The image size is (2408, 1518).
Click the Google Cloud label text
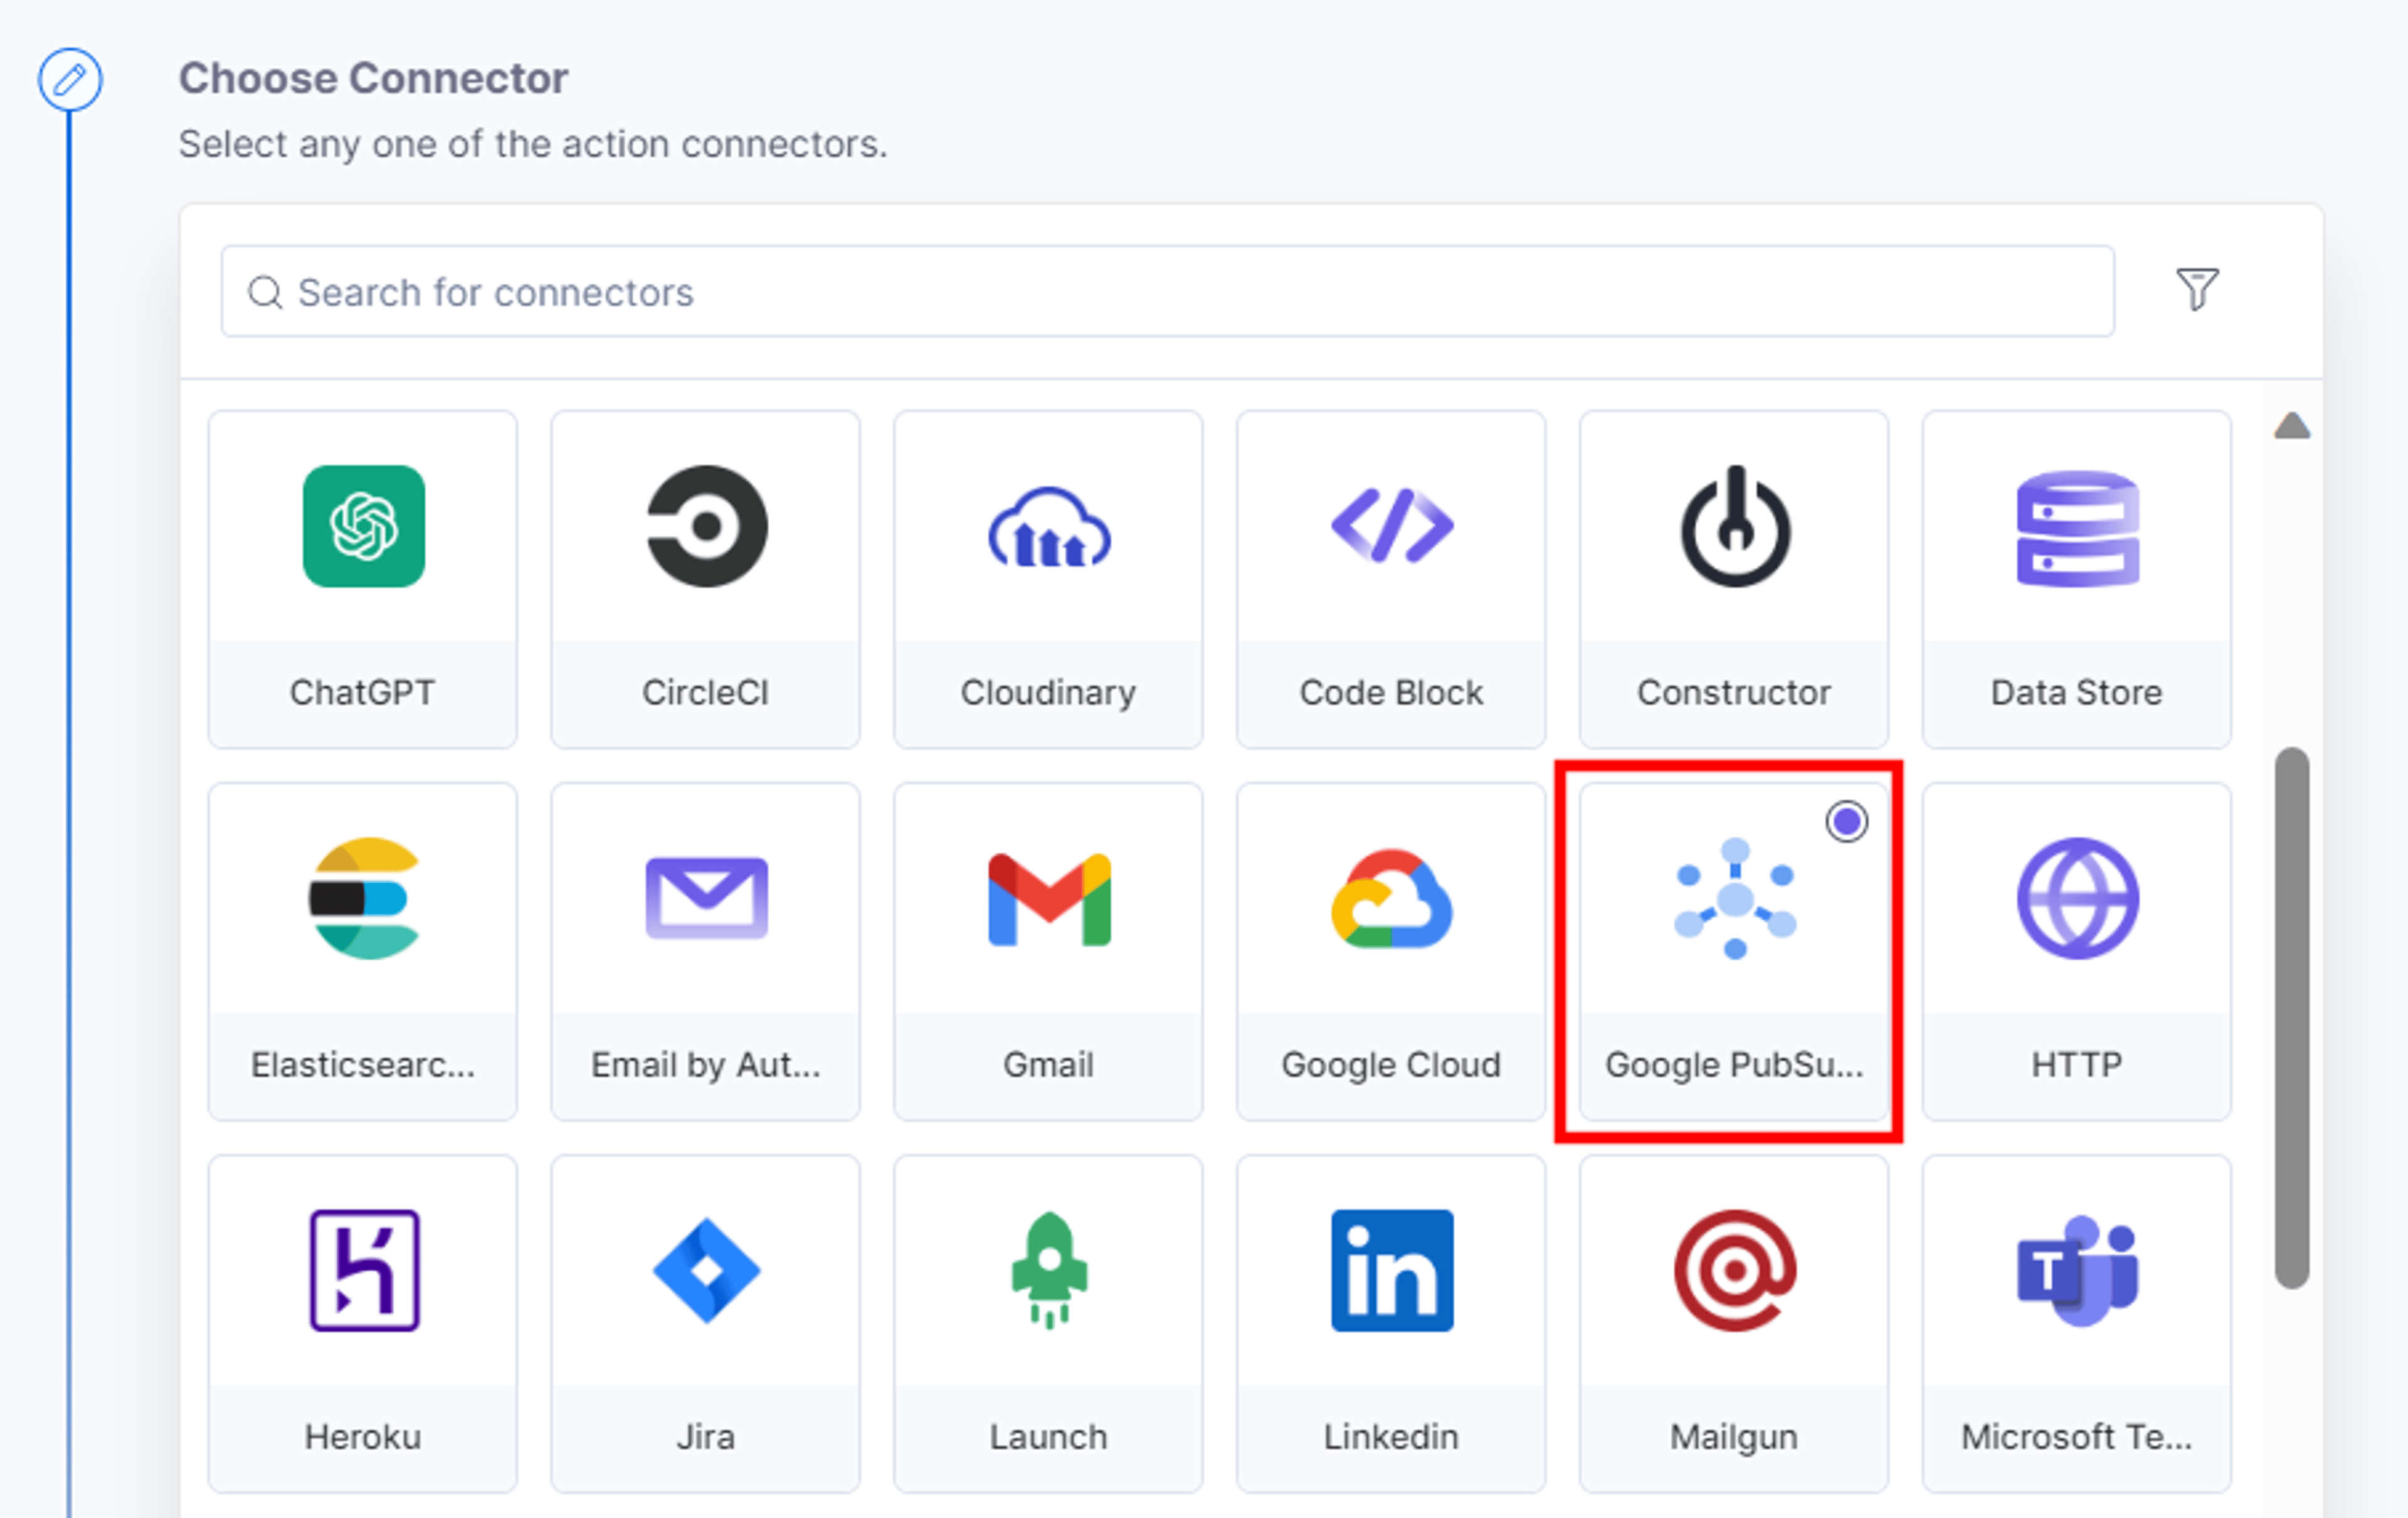(x=1391, y=1066)
